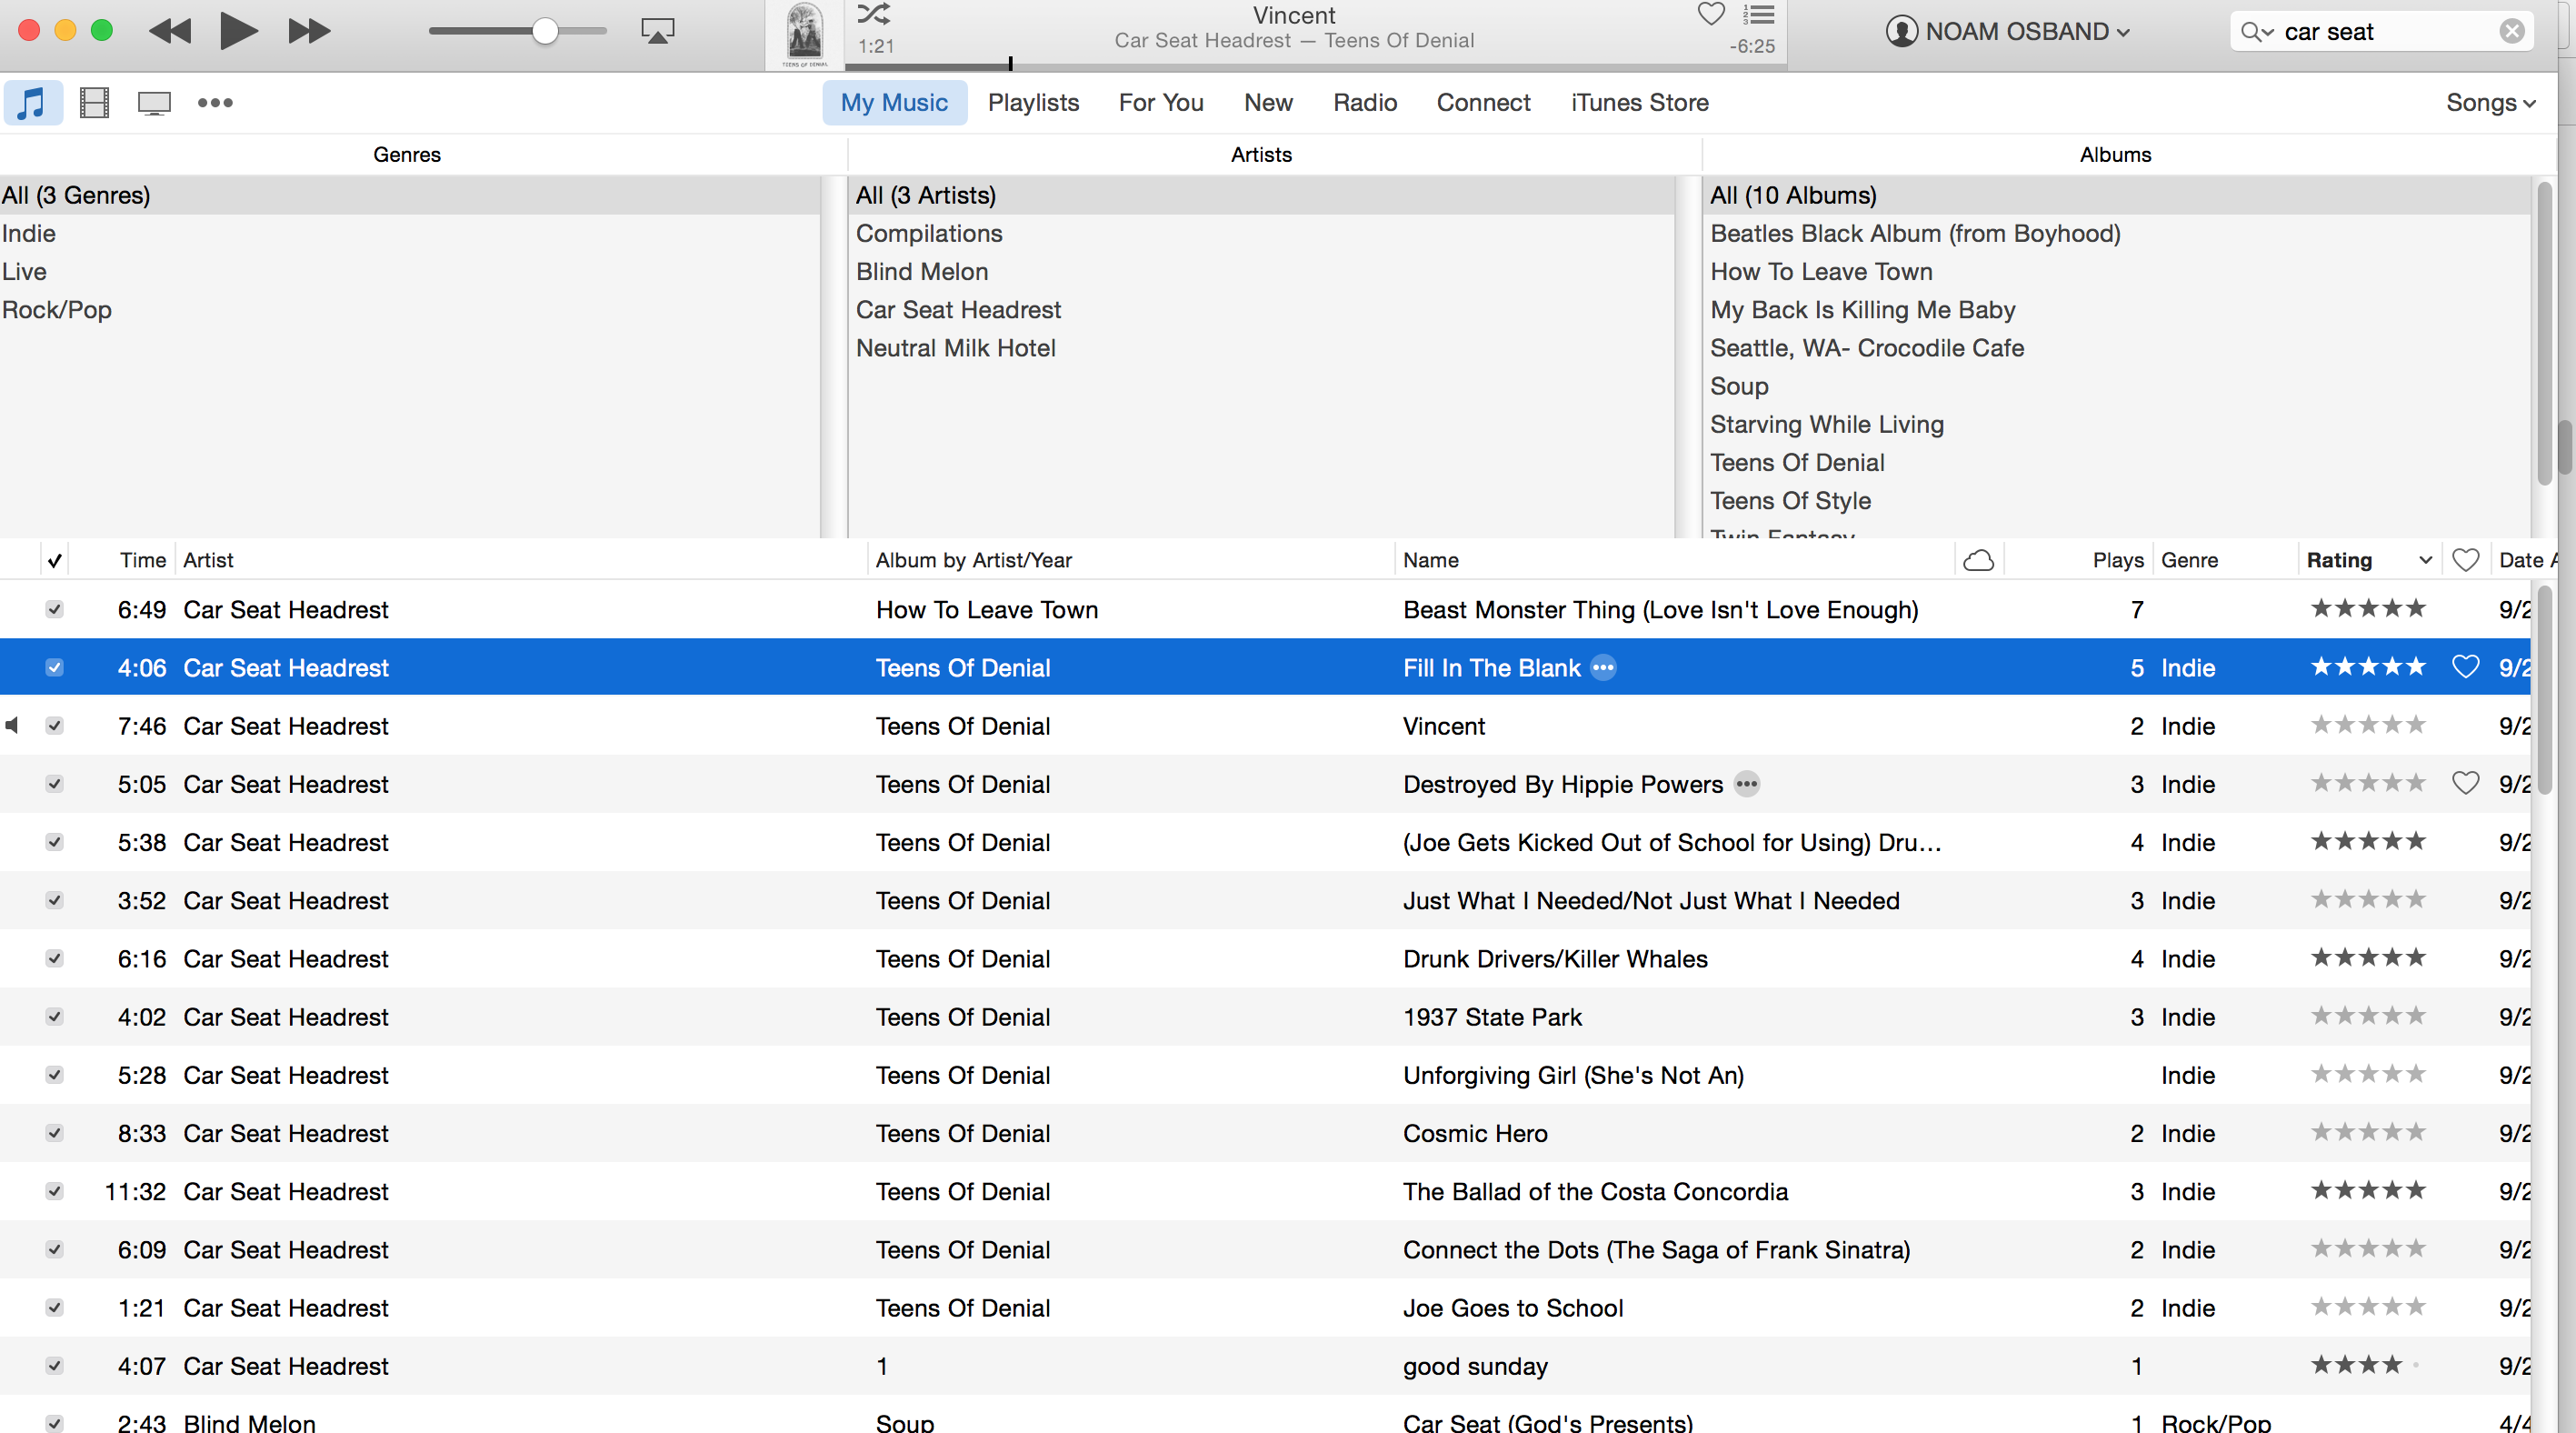Set star rating for Vincent

click(2367, 724)
